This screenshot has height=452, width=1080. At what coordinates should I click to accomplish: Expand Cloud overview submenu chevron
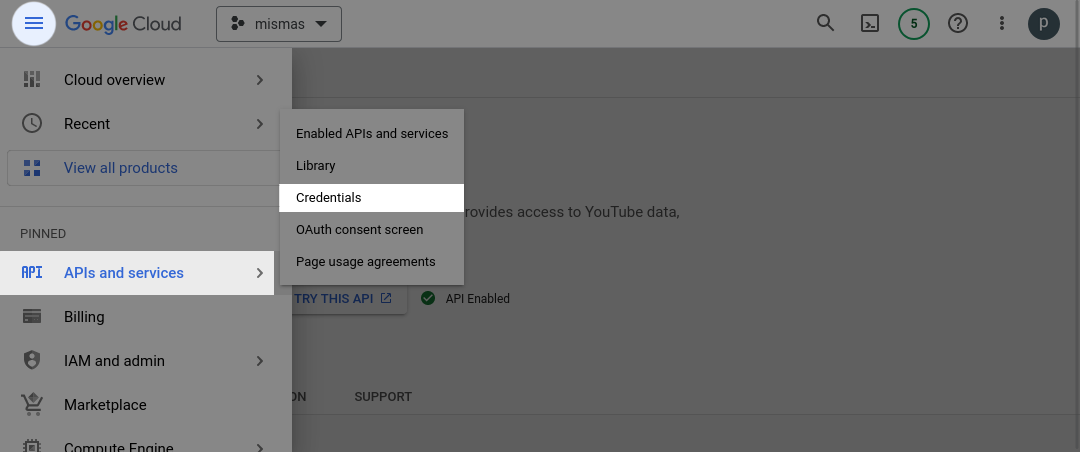click(x=260, y=80)
